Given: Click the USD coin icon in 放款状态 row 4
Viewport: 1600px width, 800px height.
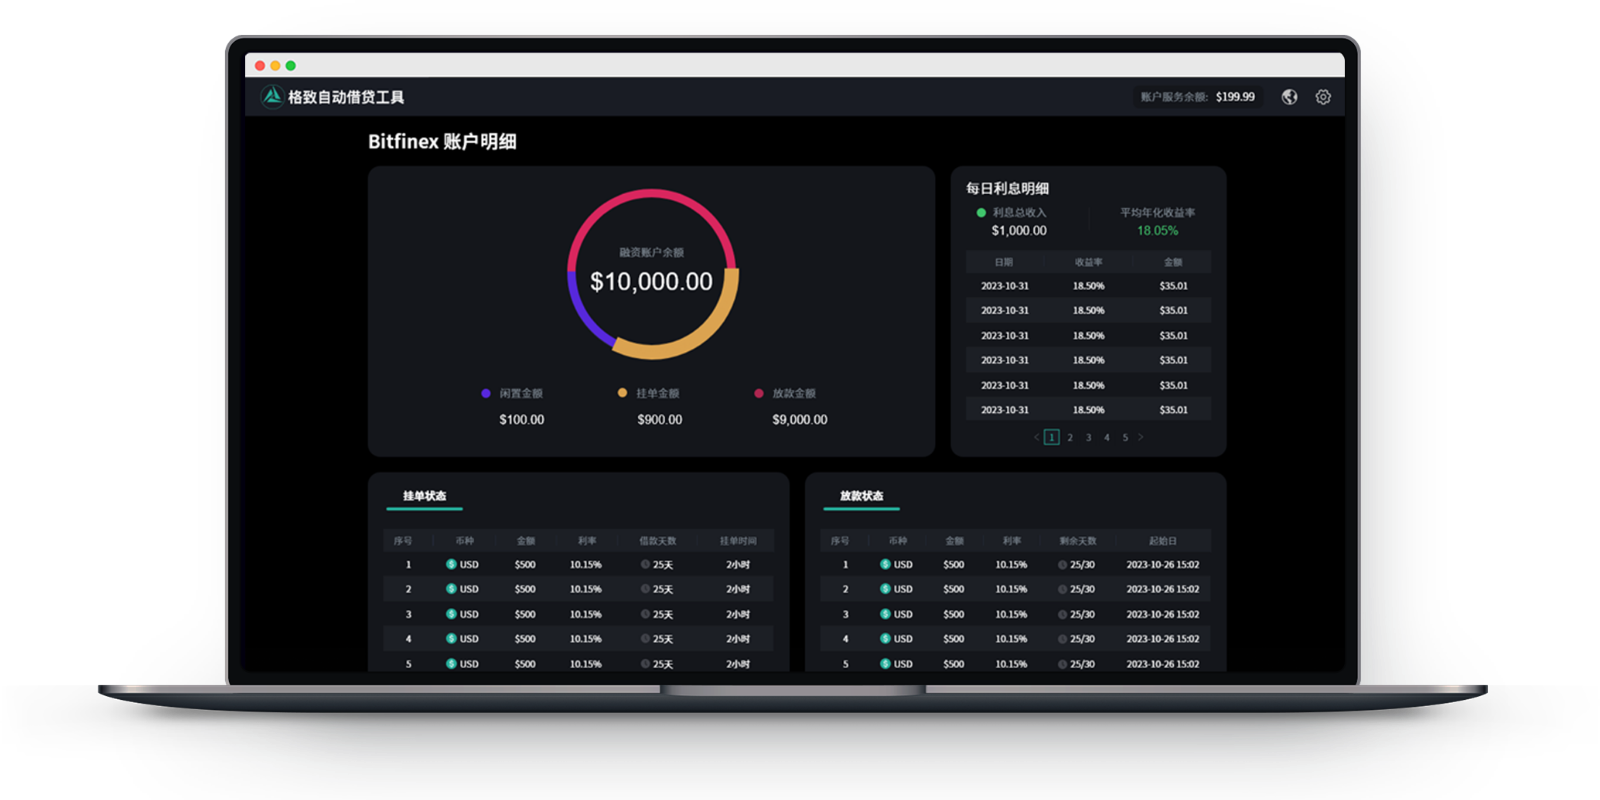Looking at the screenshot, I should [x=885, y=638].
